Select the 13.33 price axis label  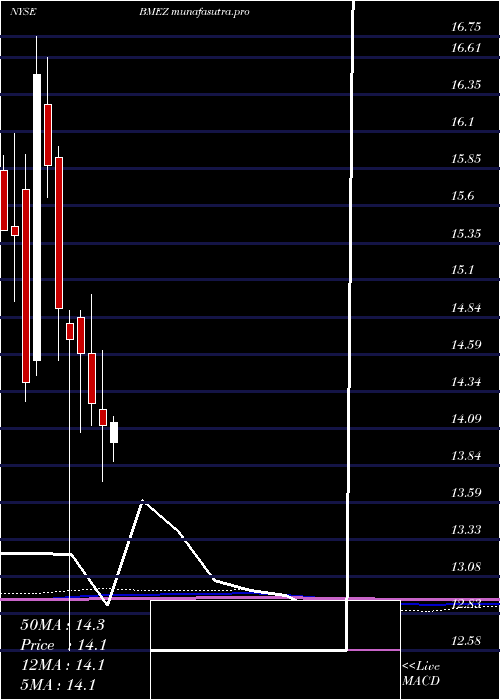point(466,530)
